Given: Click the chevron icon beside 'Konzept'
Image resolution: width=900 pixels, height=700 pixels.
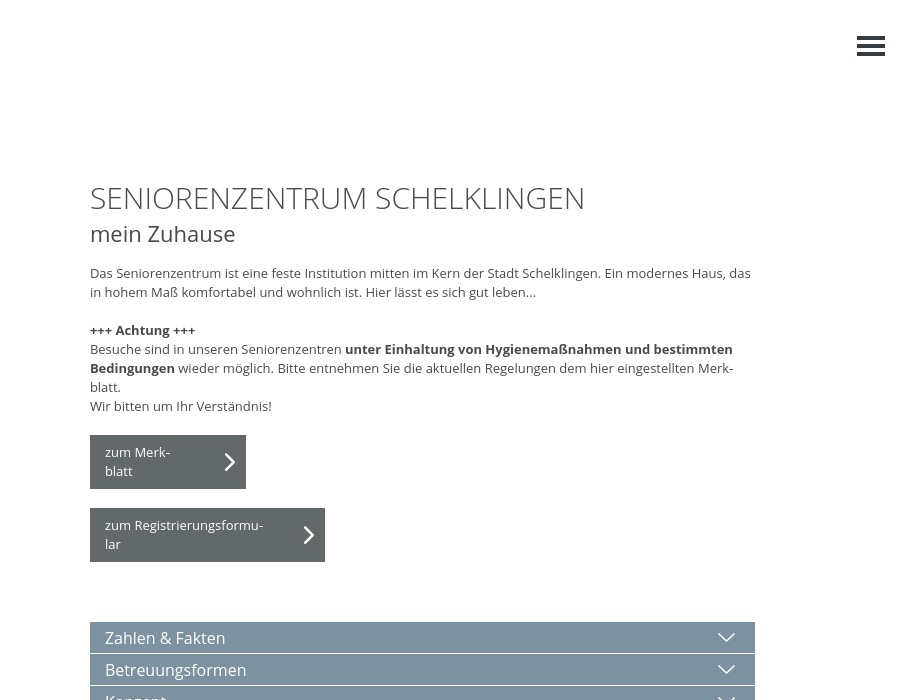Looking at the screenshot, I should [x=726, y=695].
